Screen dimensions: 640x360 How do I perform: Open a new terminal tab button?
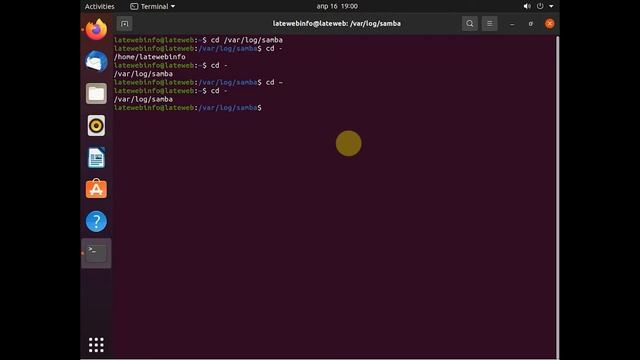coord(124,24)
